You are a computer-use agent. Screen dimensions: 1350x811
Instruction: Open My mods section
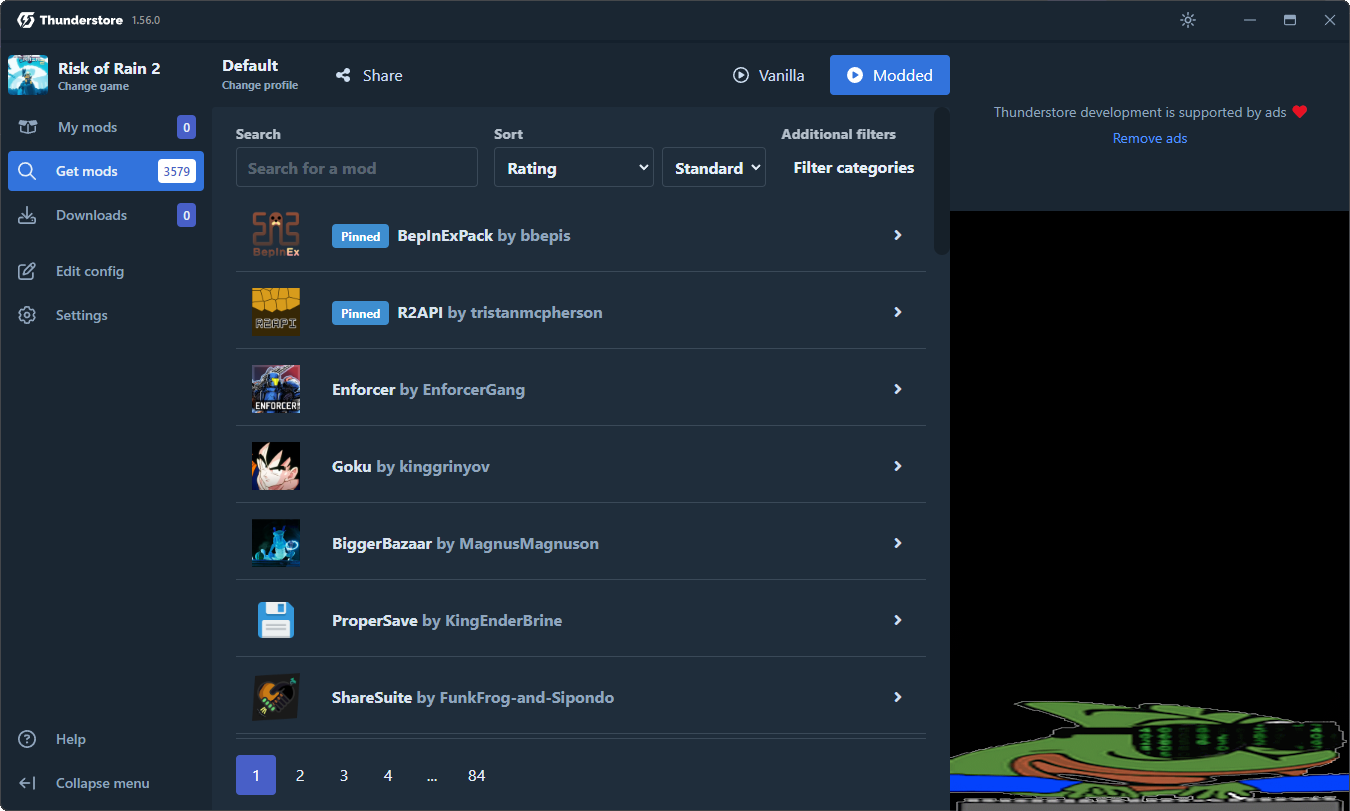(106, 127)
